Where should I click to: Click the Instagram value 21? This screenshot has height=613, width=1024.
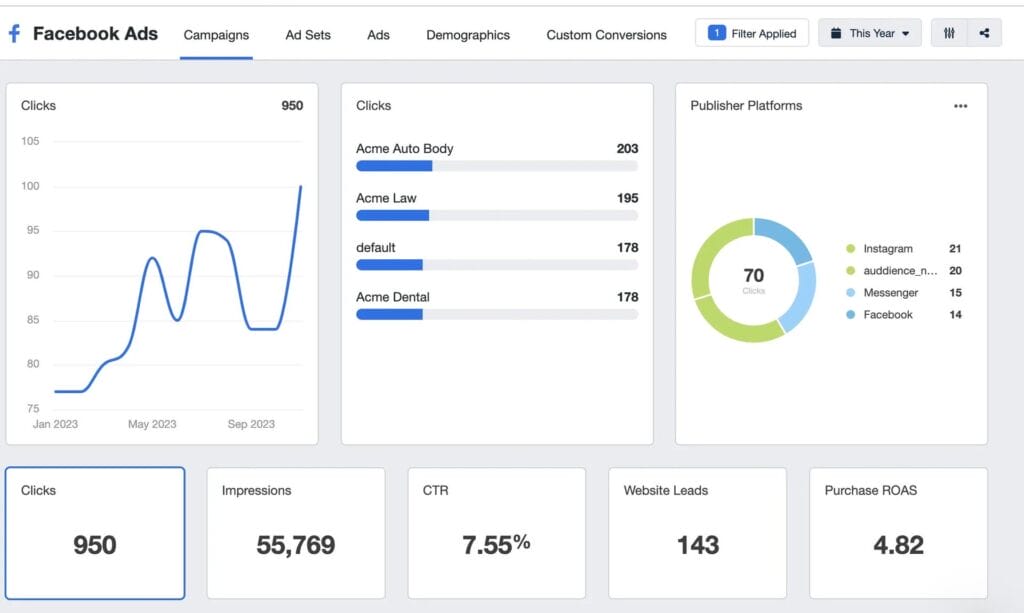pos(955,249)
